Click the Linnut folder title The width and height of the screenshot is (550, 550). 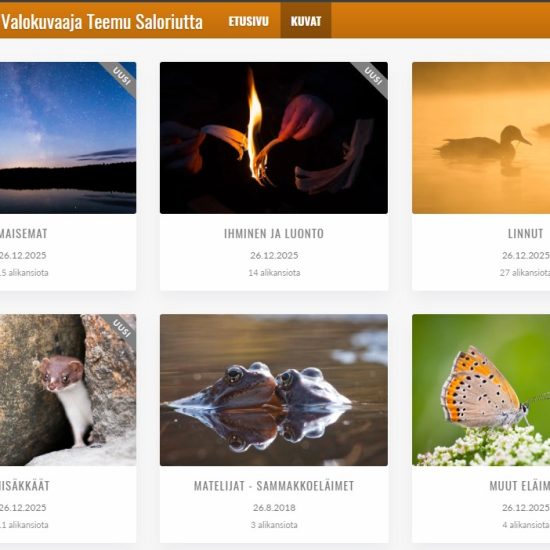[x=525, y=234]
